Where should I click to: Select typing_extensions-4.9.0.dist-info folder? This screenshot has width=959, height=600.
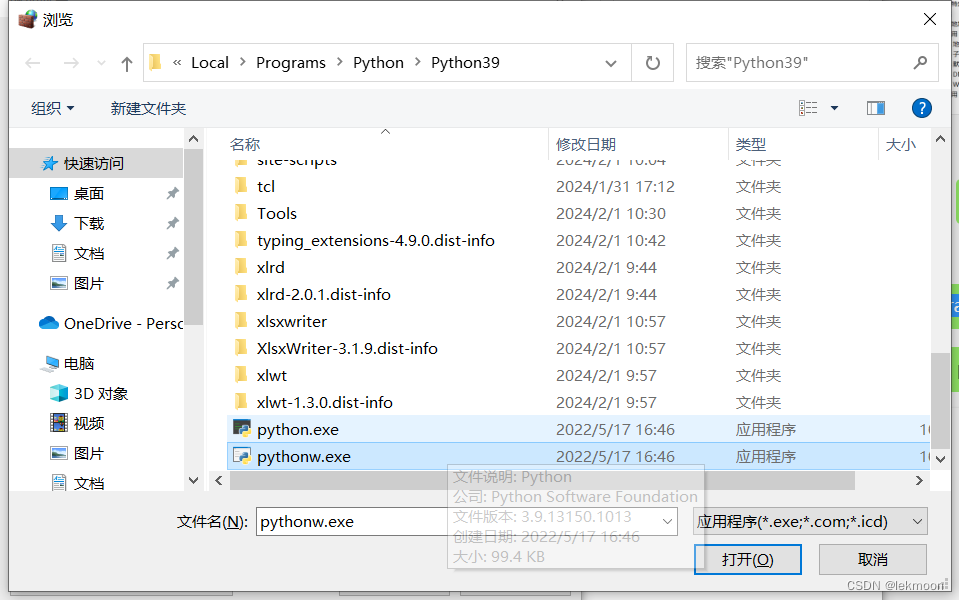[x=376, y=240]
